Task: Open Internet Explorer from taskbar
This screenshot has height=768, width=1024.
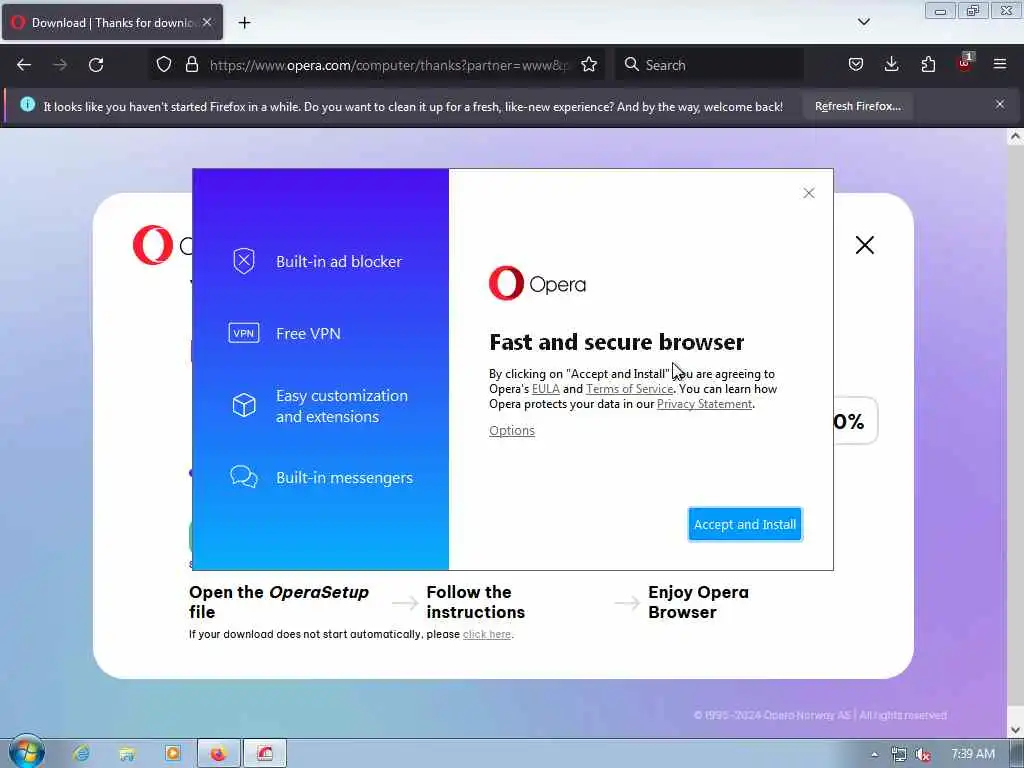Action: click(x=81, y=754)
